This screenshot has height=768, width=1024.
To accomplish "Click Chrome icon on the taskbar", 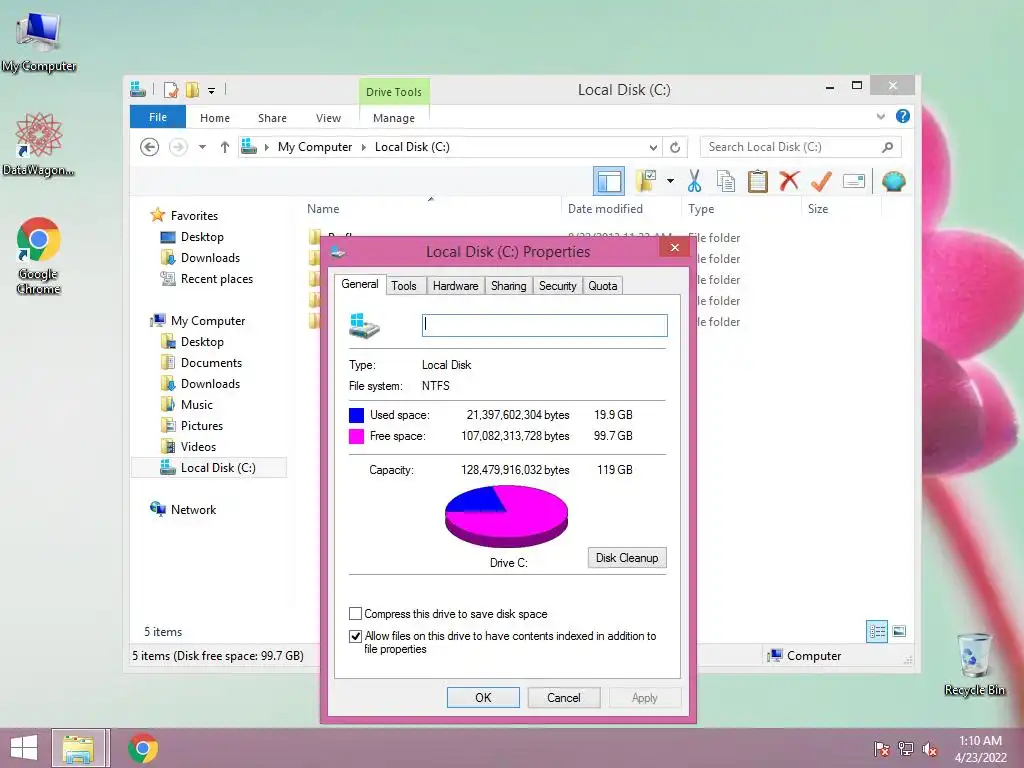I will pyautogui.click(x=143, y=748).
